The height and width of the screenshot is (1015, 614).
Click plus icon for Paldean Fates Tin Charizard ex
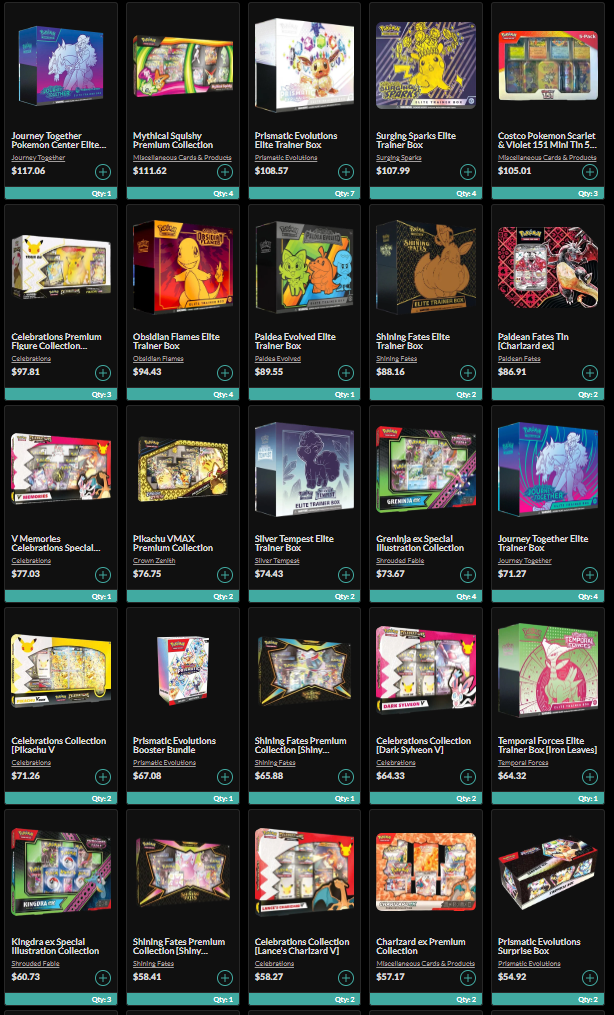click(589, 373)
